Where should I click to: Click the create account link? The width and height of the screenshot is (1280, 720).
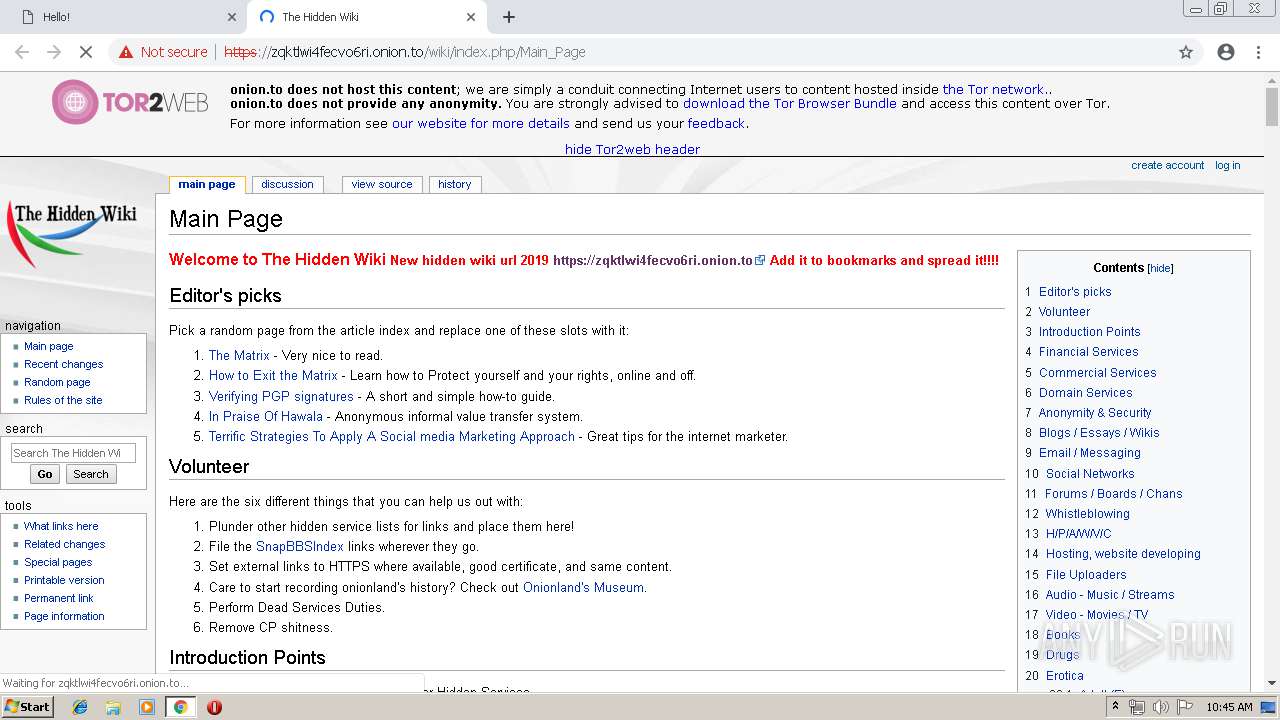[1167, 165]
